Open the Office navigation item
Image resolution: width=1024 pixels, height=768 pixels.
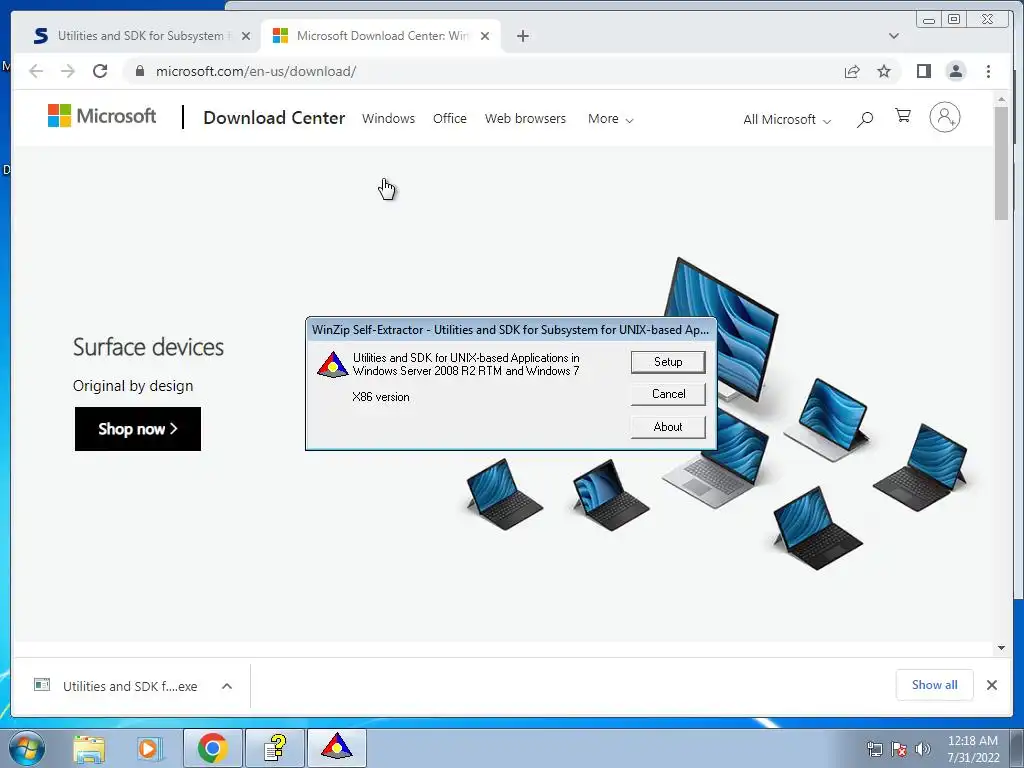click(449, 119)
